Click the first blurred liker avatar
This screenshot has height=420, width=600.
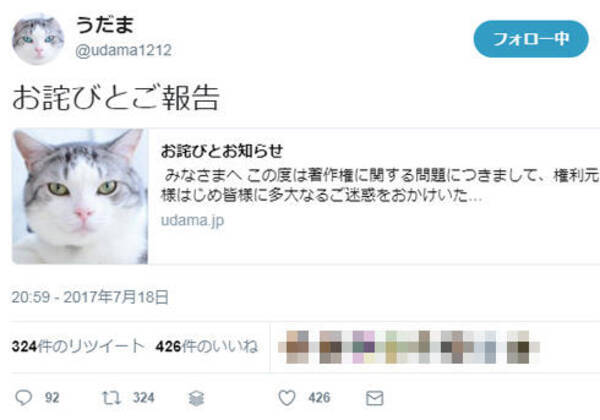pos(297,347)
